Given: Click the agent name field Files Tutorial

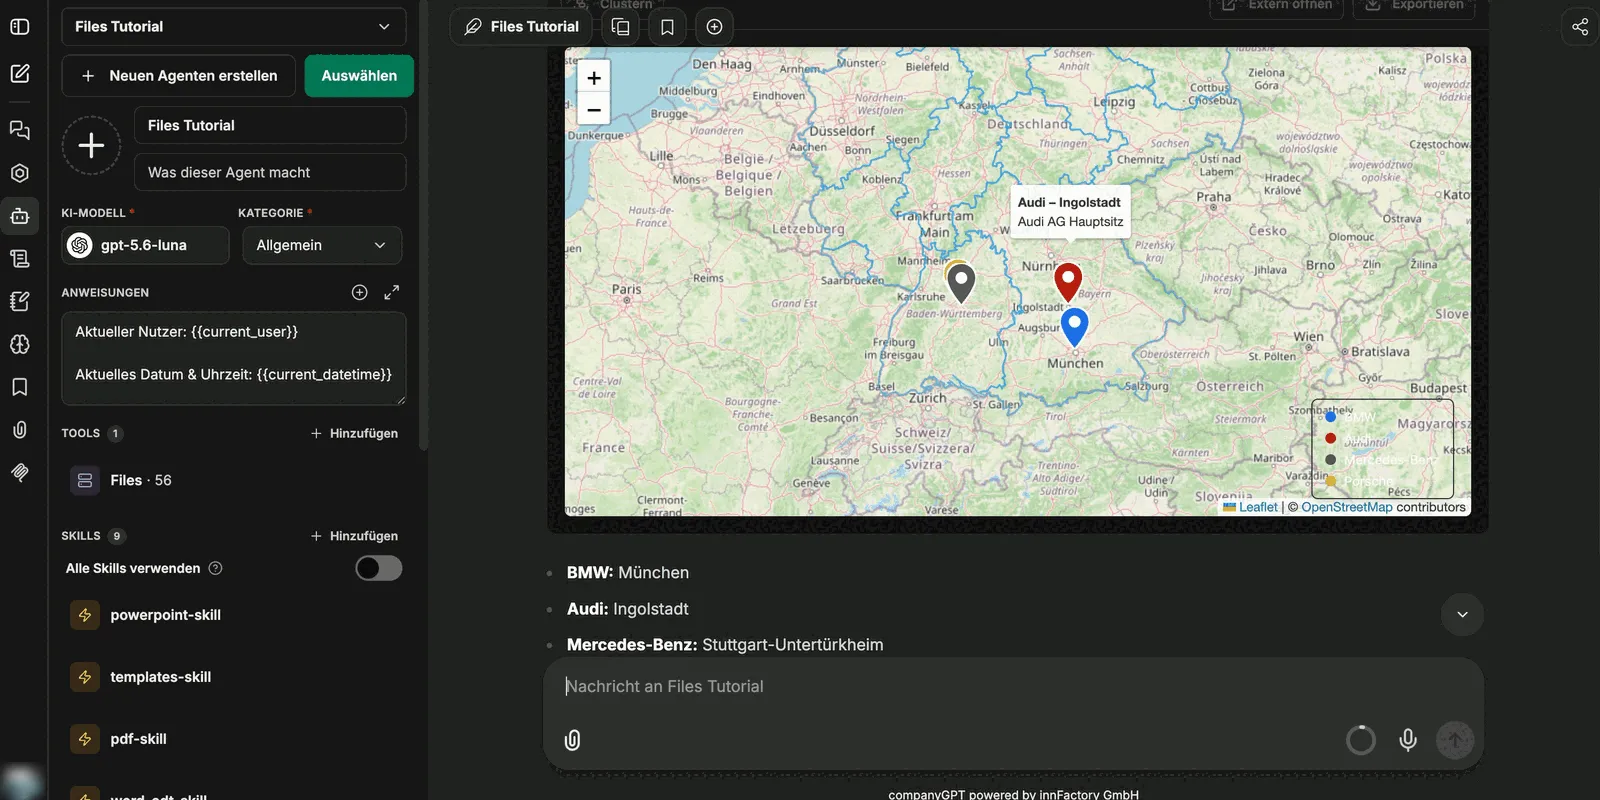Looking at the screenshot, I should [x=270, y=125].
